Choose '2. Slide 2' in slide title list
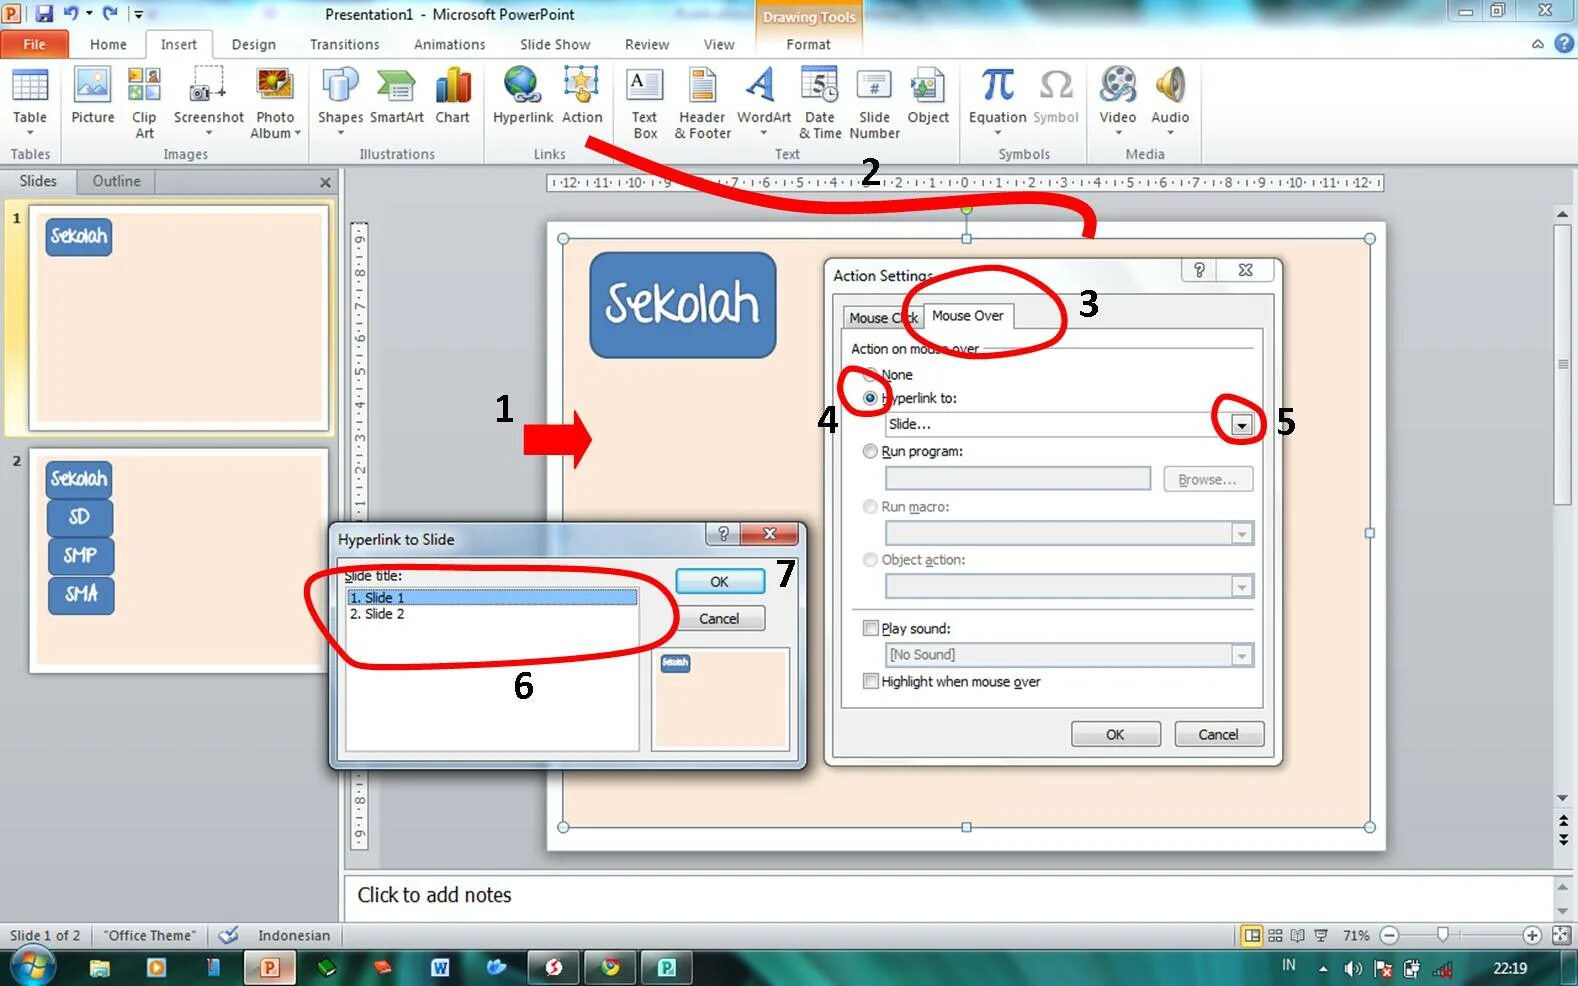Viewport: 1578px width, 986px height. (x=377, y=614)
